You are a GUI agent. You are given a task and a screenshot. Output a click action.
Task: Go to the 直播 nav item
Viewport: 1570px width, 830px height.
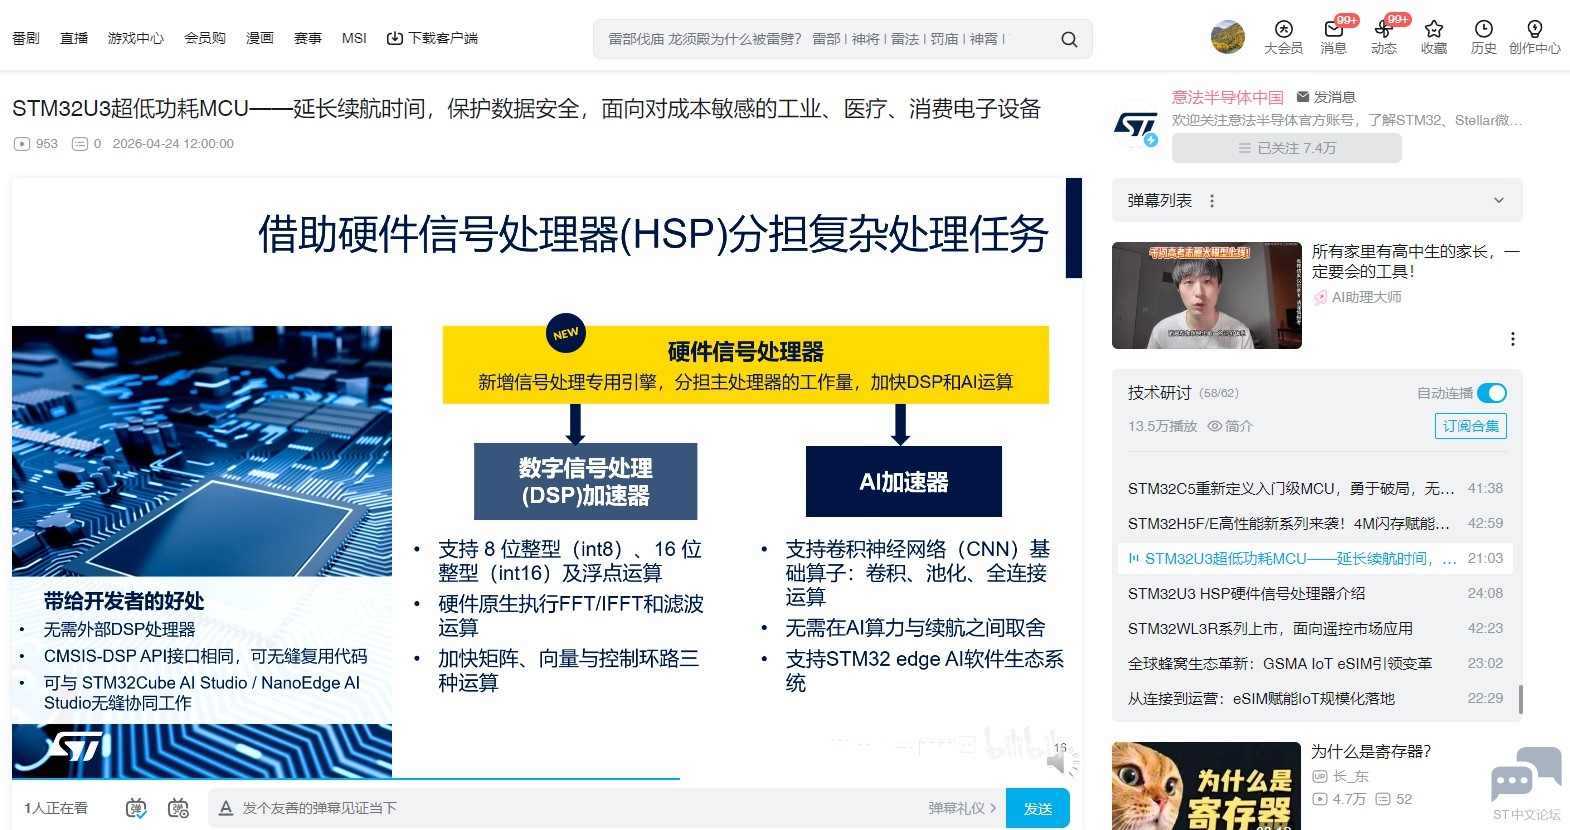[74, 38]
